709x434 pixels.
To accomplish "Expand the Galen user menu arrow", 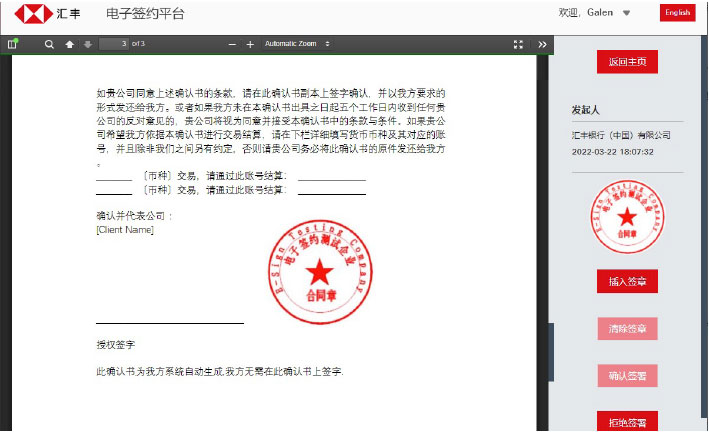I will point(627,13).
